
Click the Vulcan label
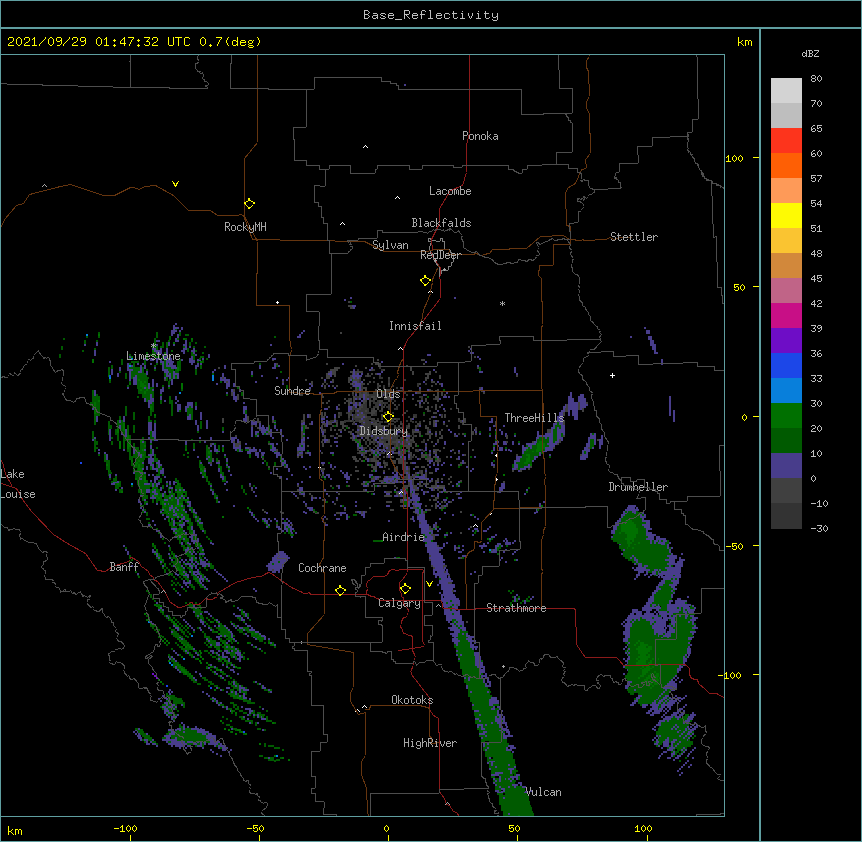544,792
